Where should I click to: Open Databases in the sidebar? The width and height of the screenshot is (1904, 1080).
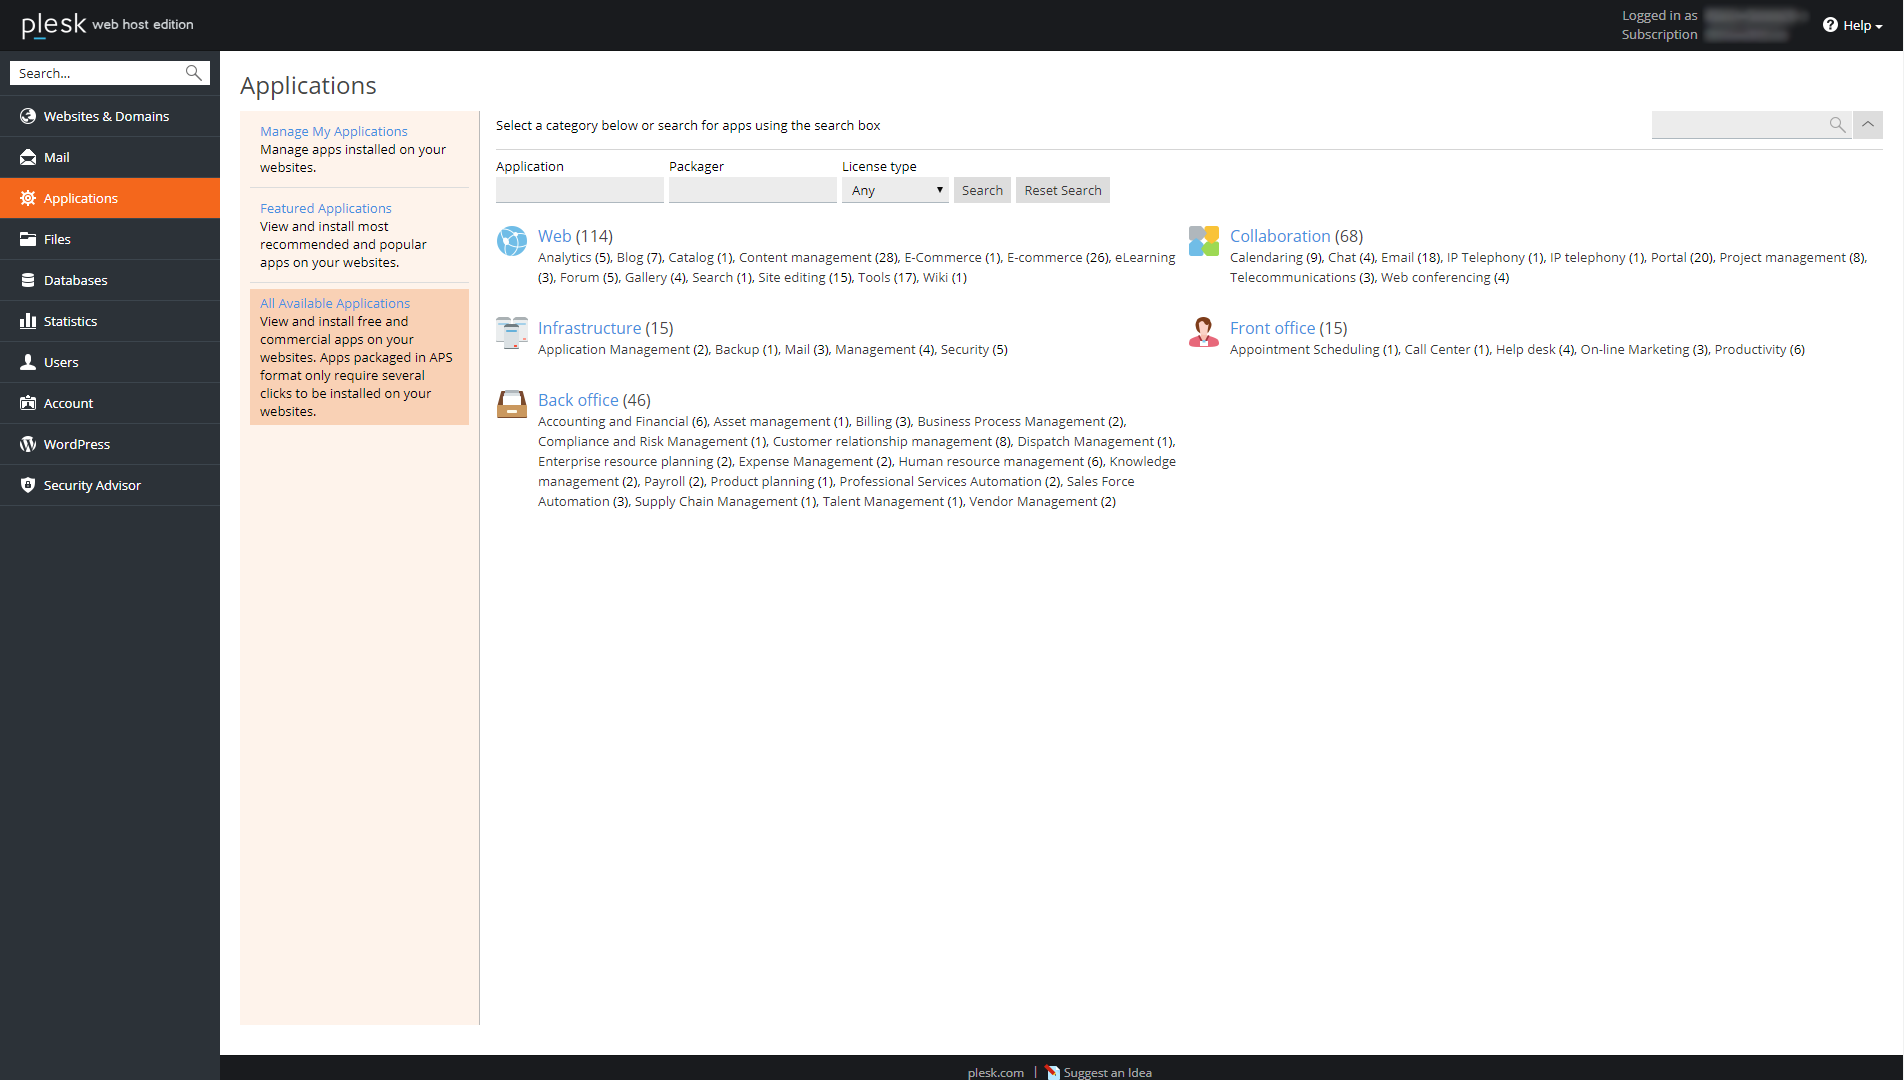(x=110, y=280)
